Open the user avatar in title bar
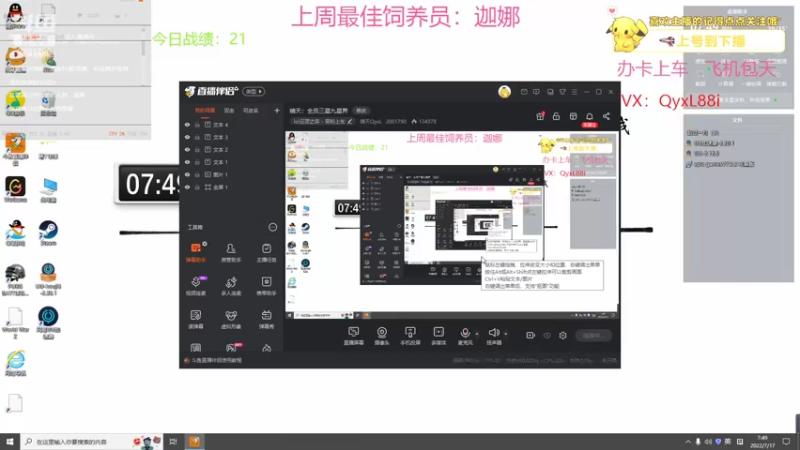This screenshot has width=800, height=450. coord(504,92)
